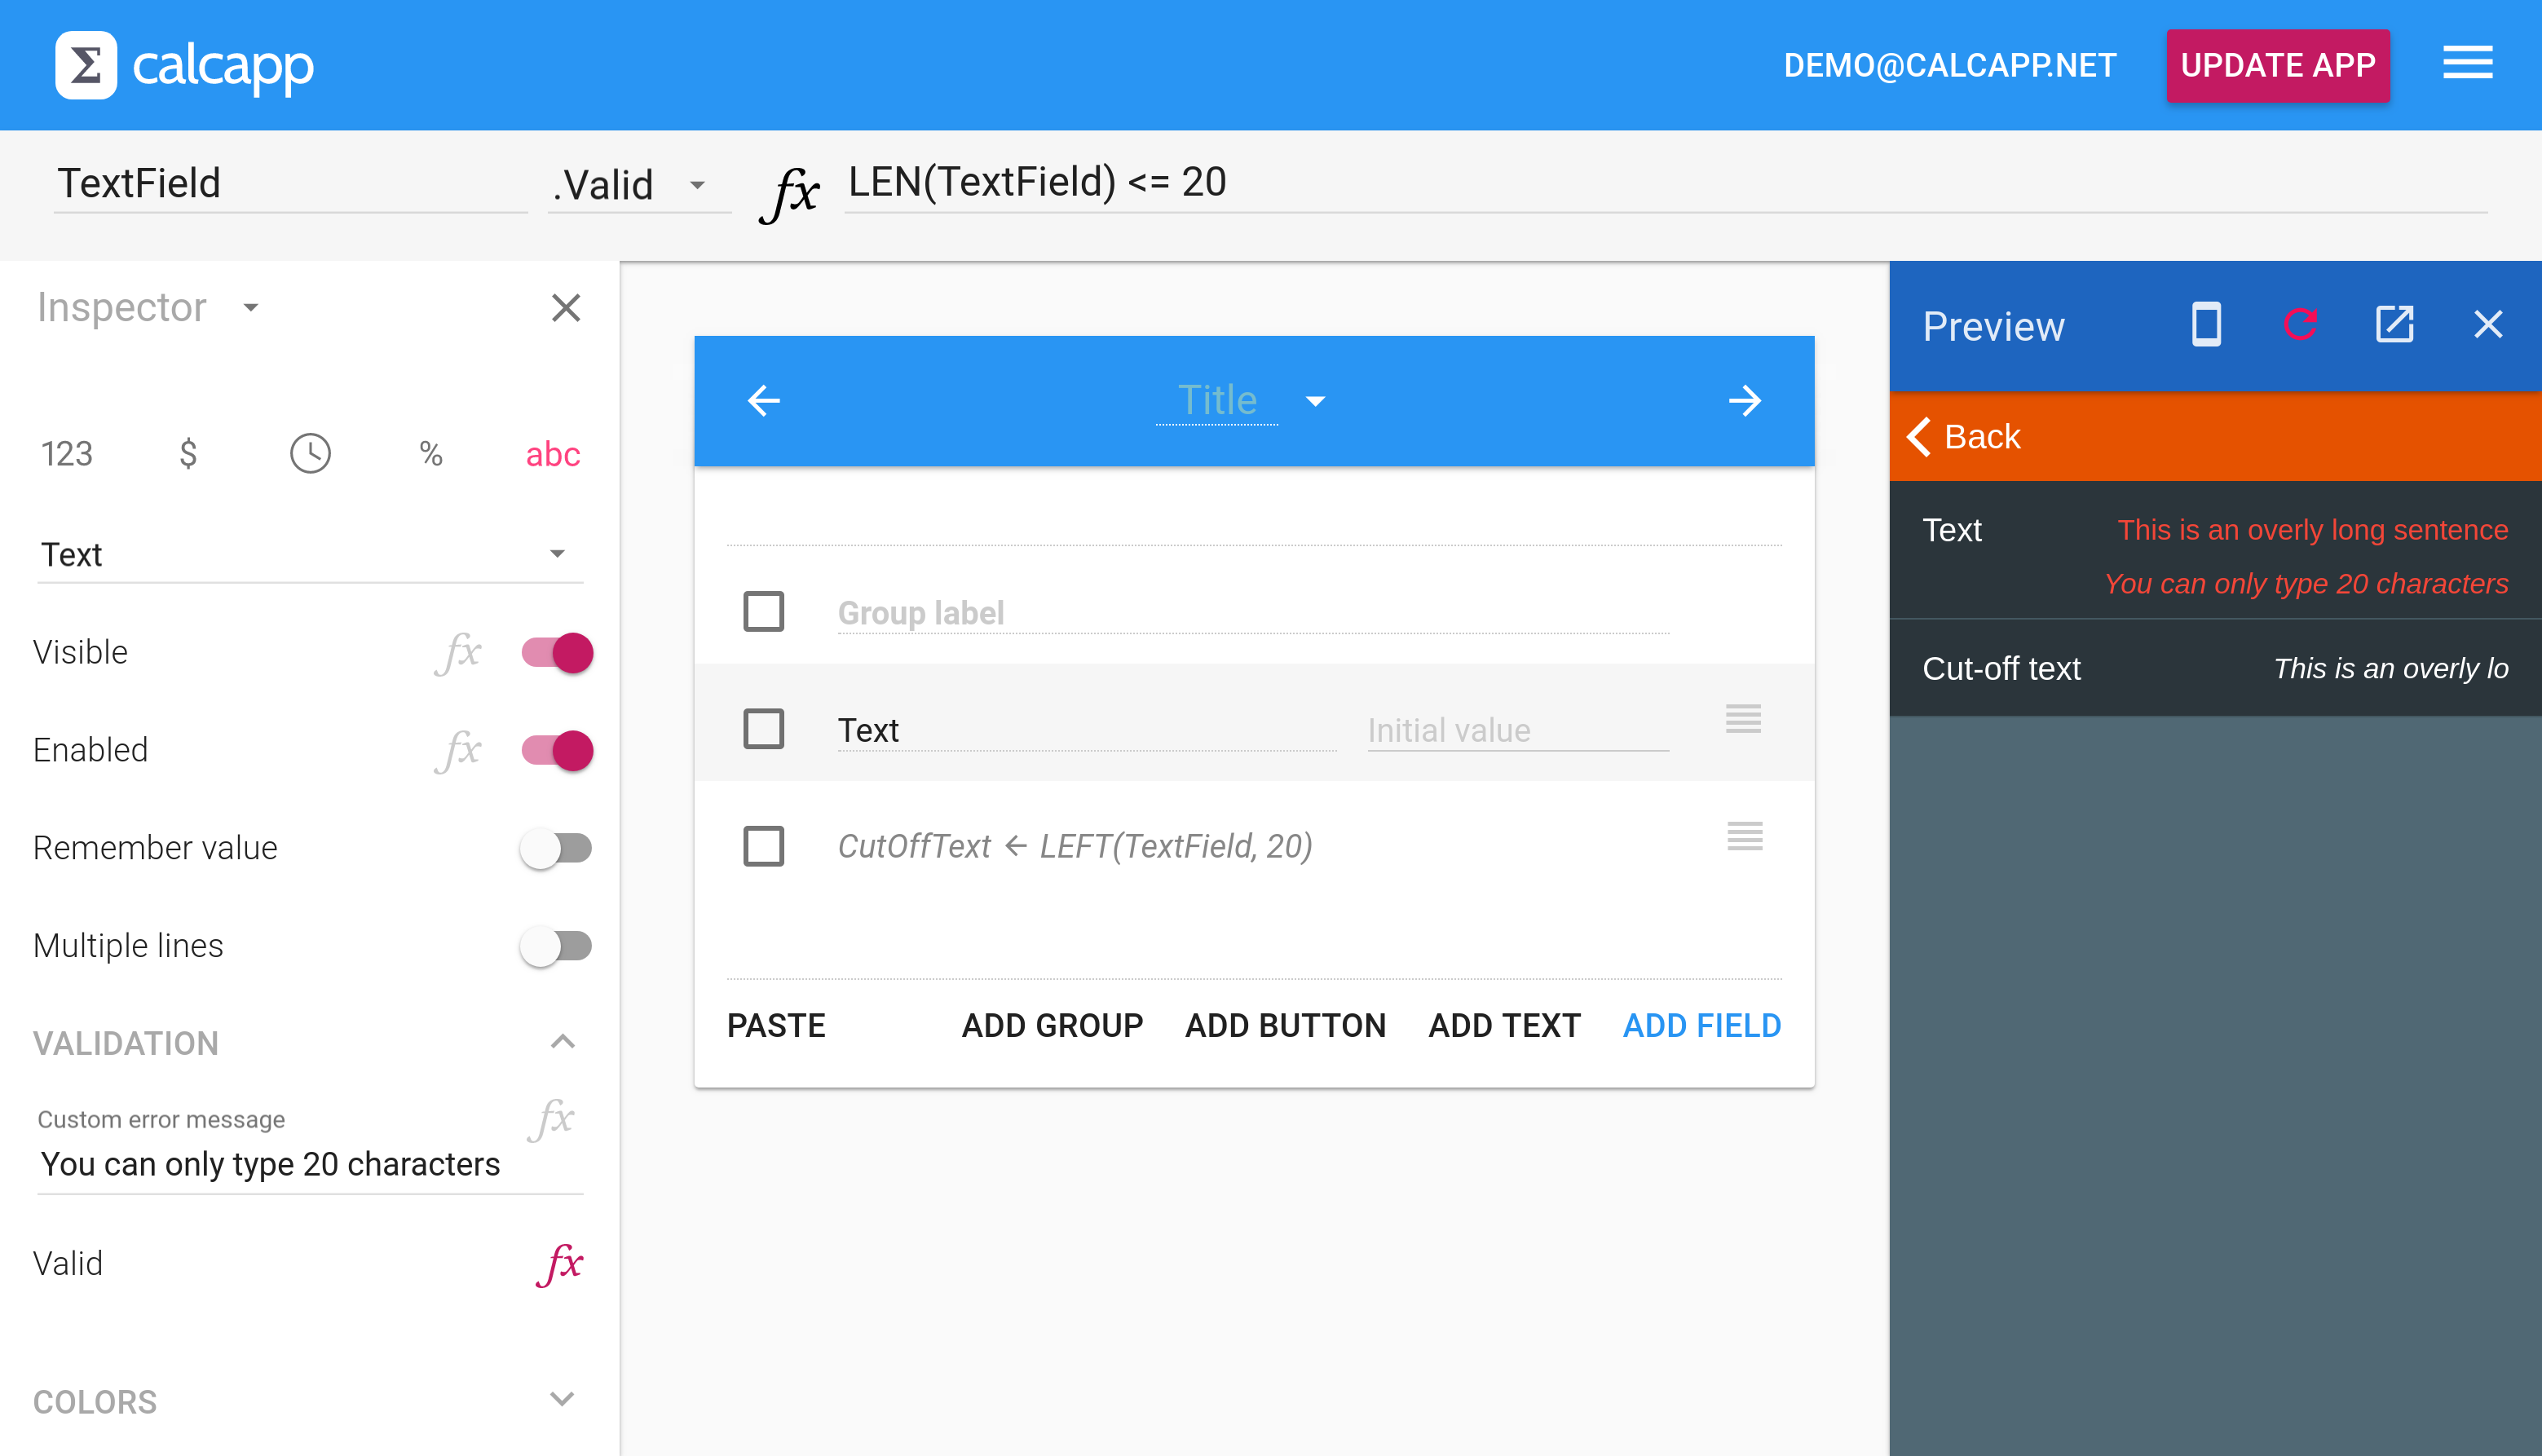Pick the clock date/time type icon

pyautogui.click(x=308, y=453)
